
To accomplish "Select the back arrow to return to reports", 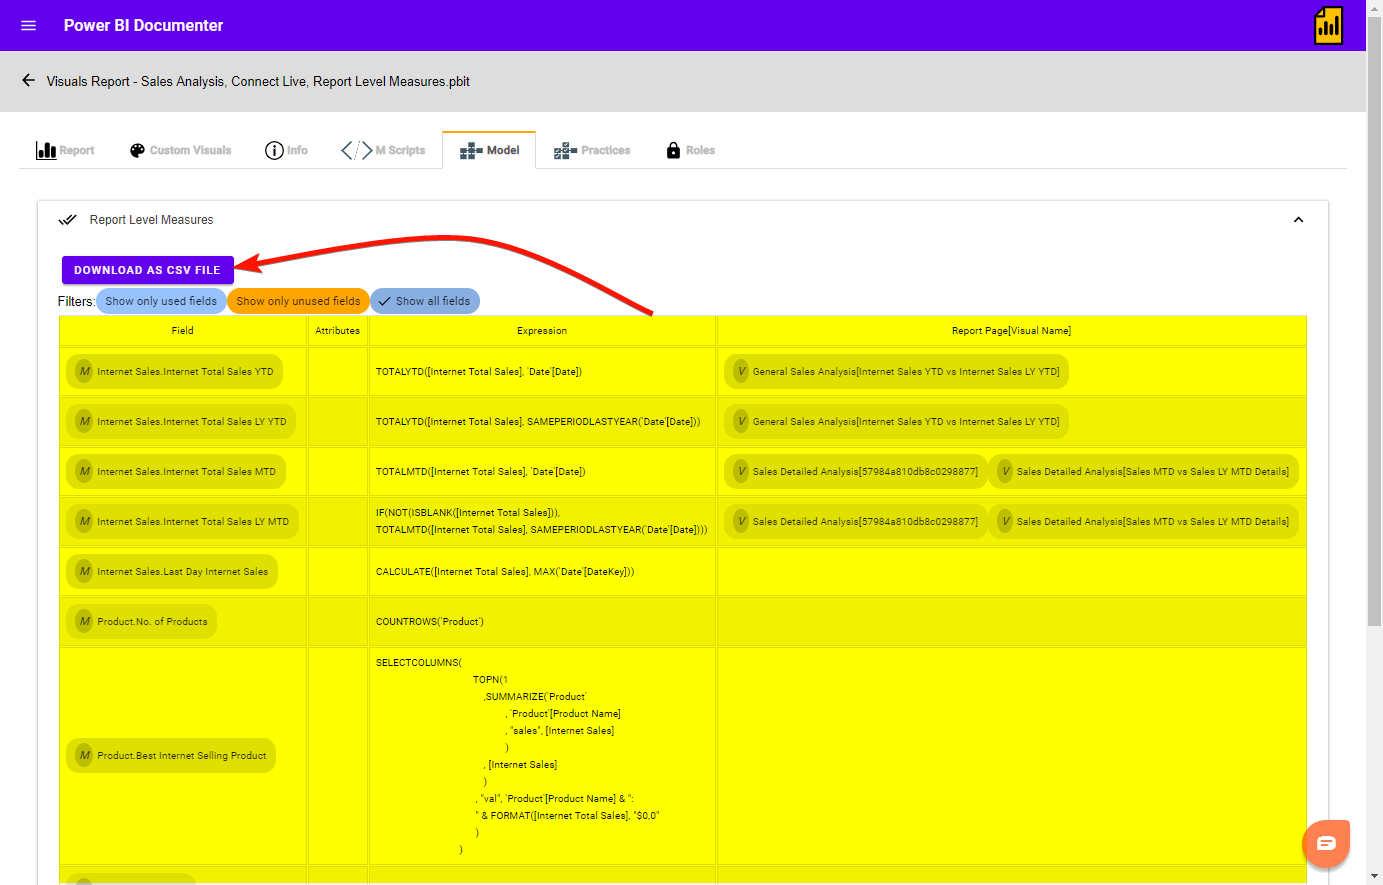I will click(x=27, y=81).
